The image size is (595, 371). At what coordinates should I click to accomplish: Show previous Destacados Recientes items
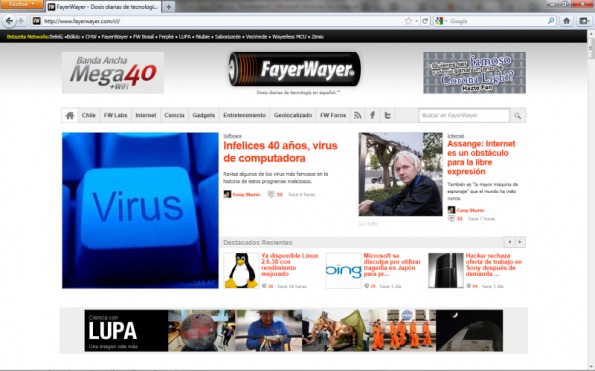tap(509, 242)
